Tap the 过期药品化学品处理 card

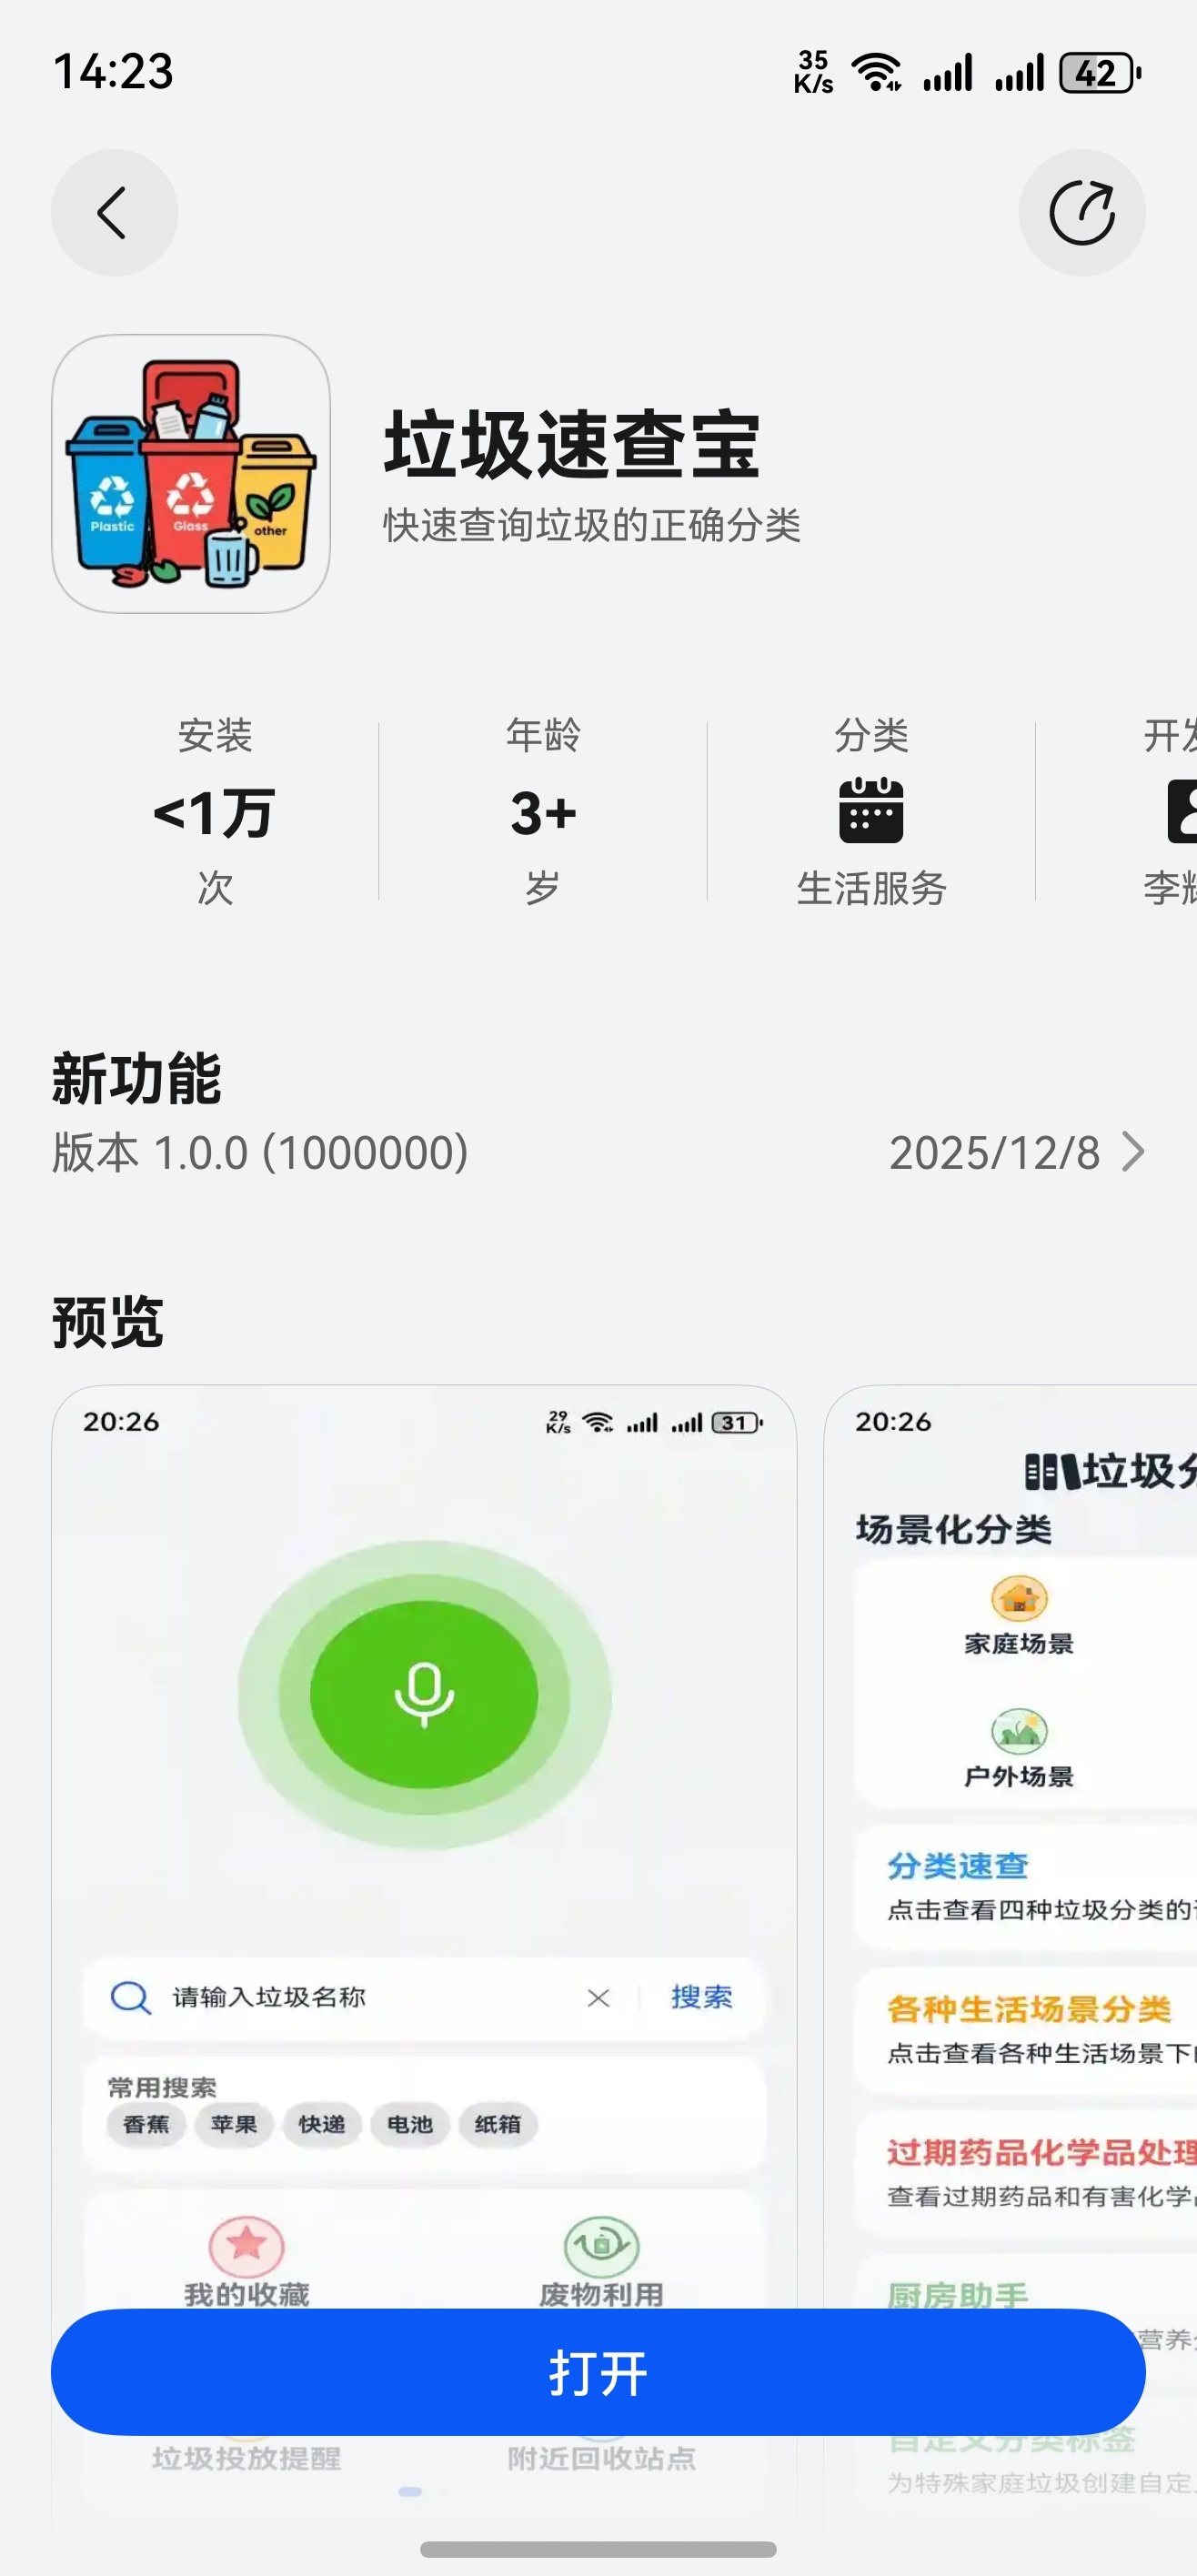[1027, 2173]
